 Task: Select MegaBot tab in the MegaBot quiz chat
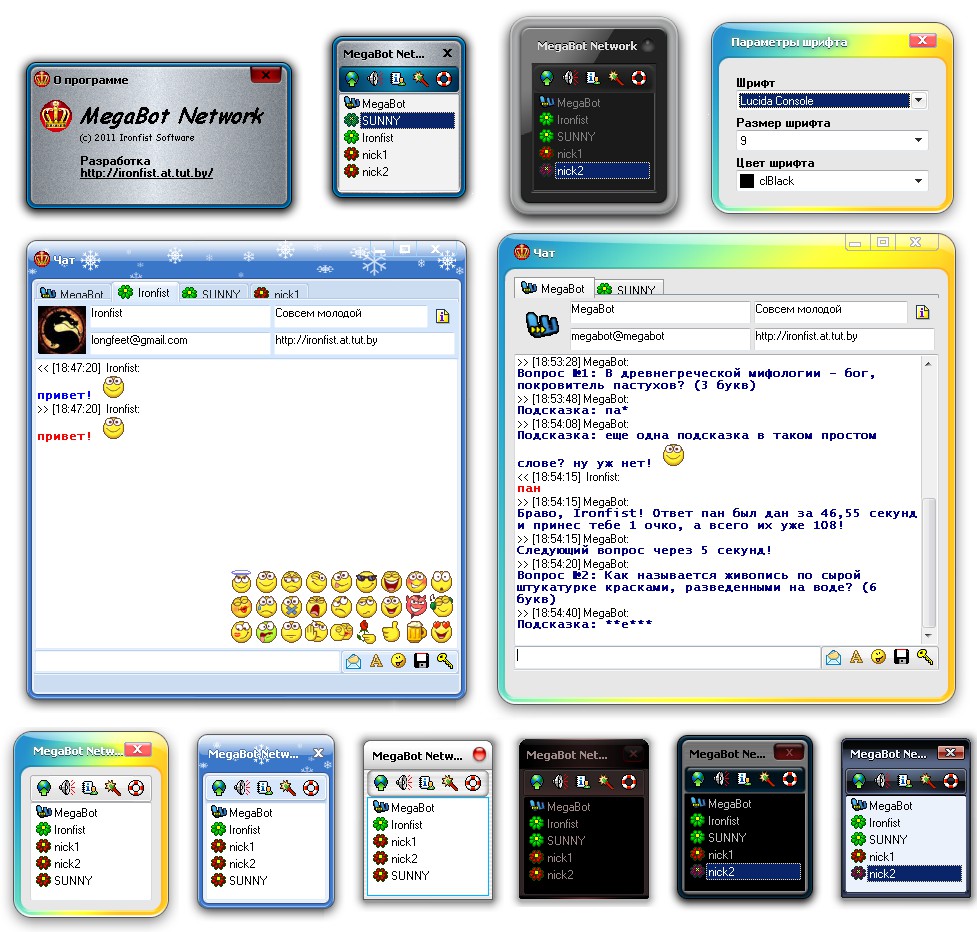554,288
